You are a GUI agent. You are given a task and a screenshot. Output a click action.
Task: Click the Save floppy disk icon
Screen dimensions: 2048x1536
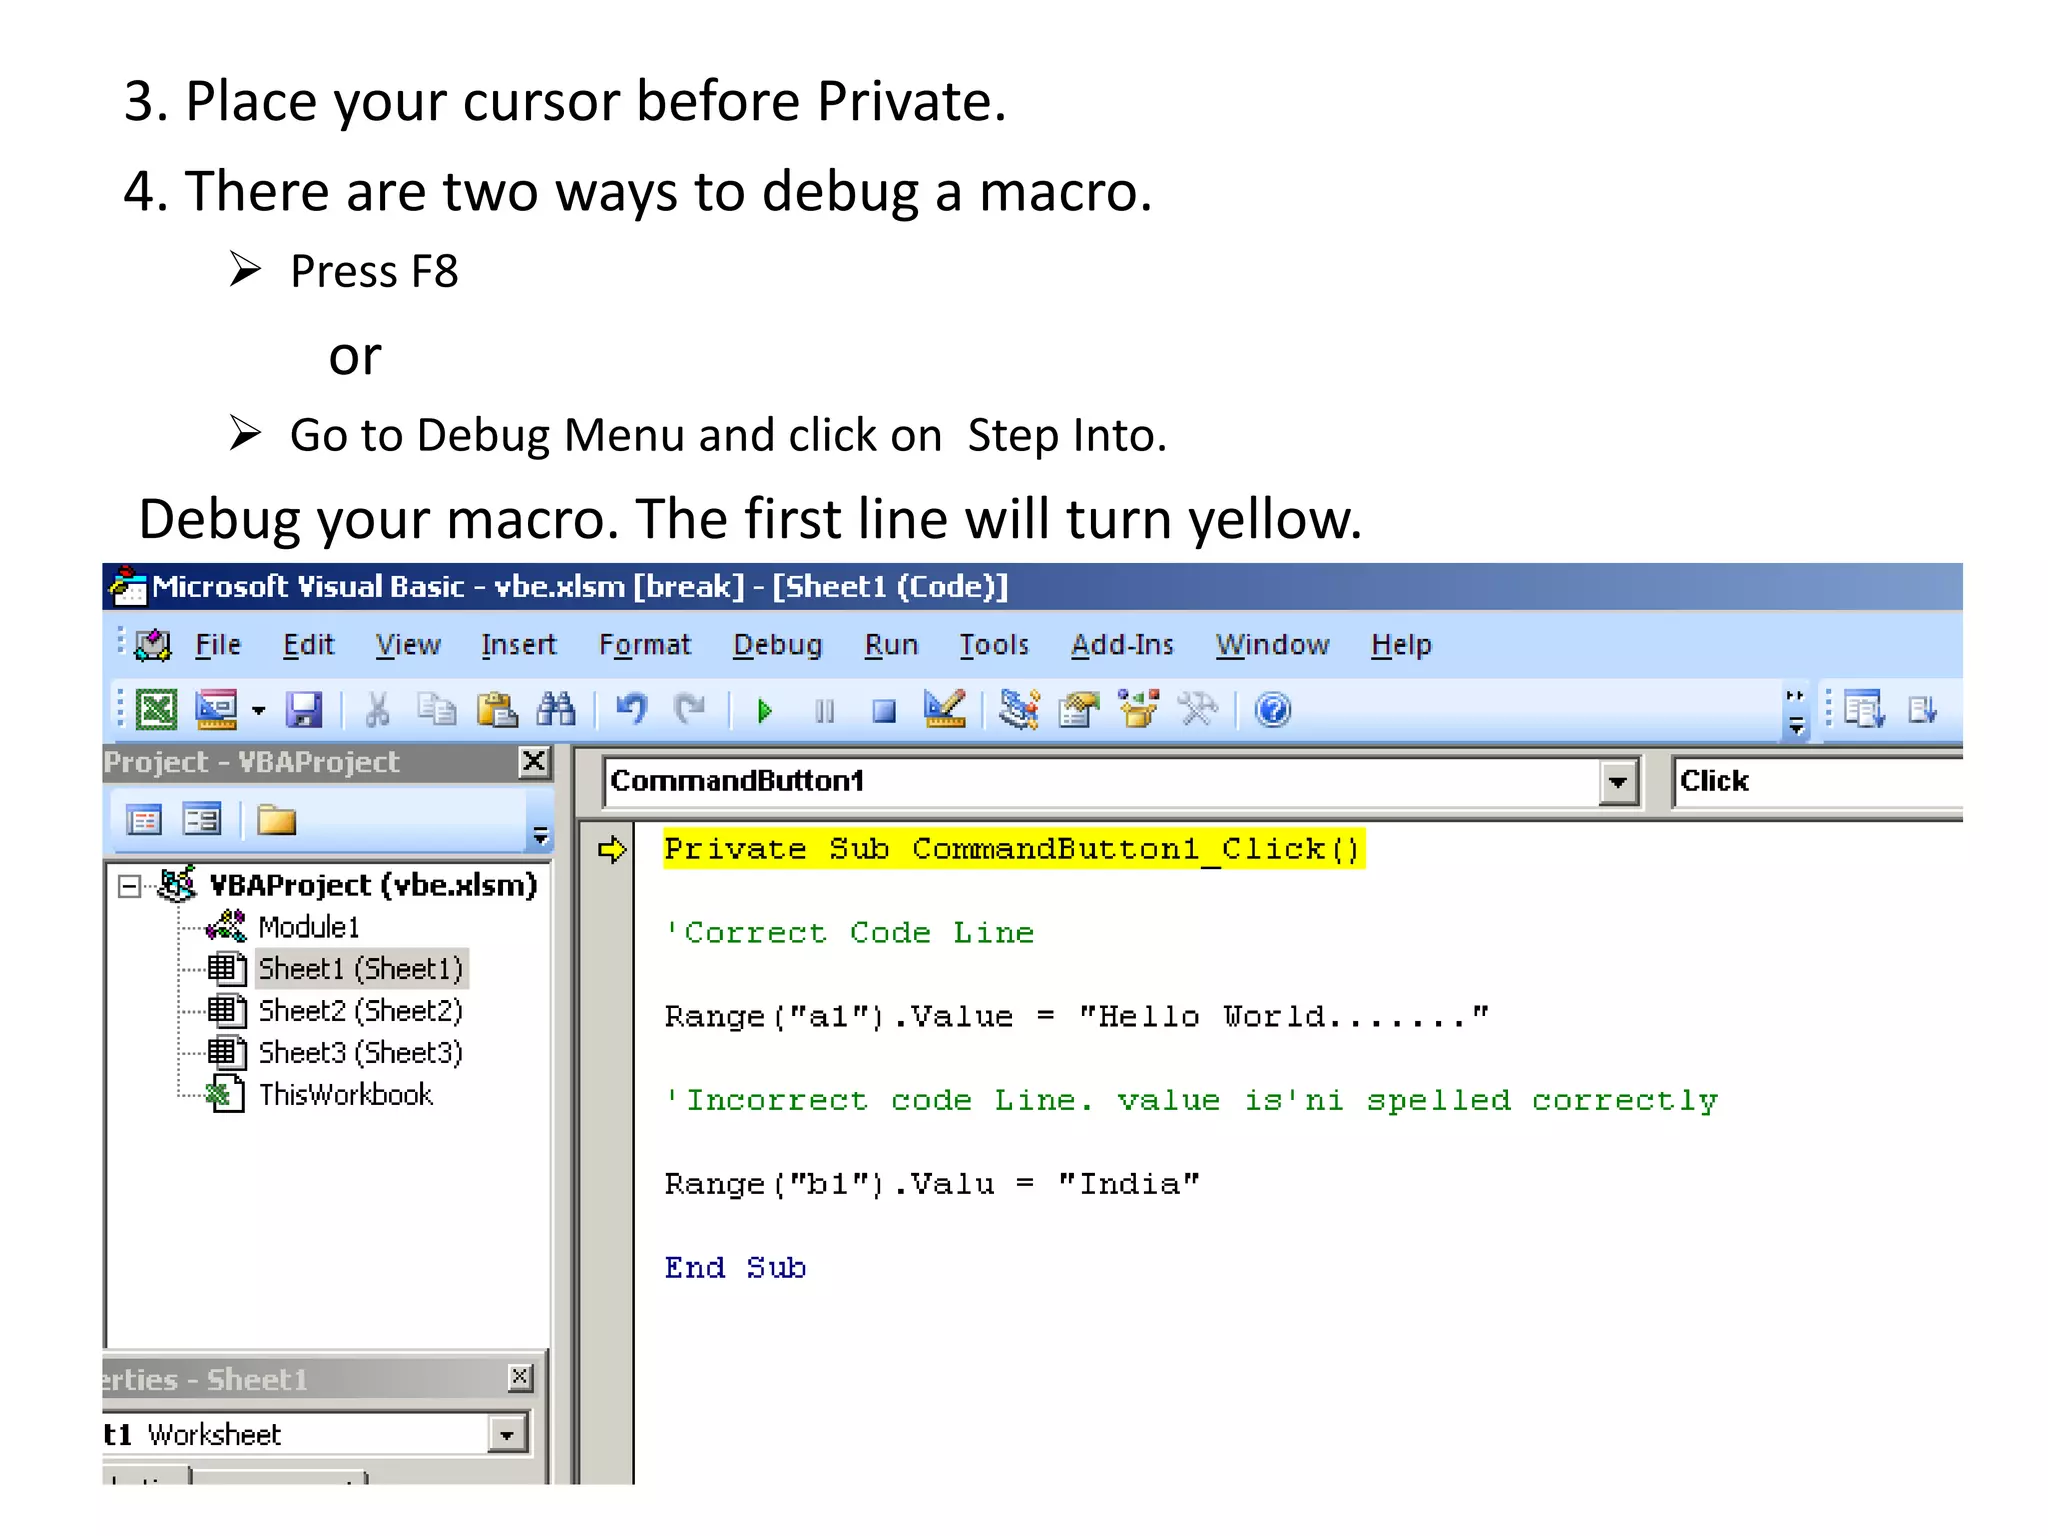click(304, 710)
